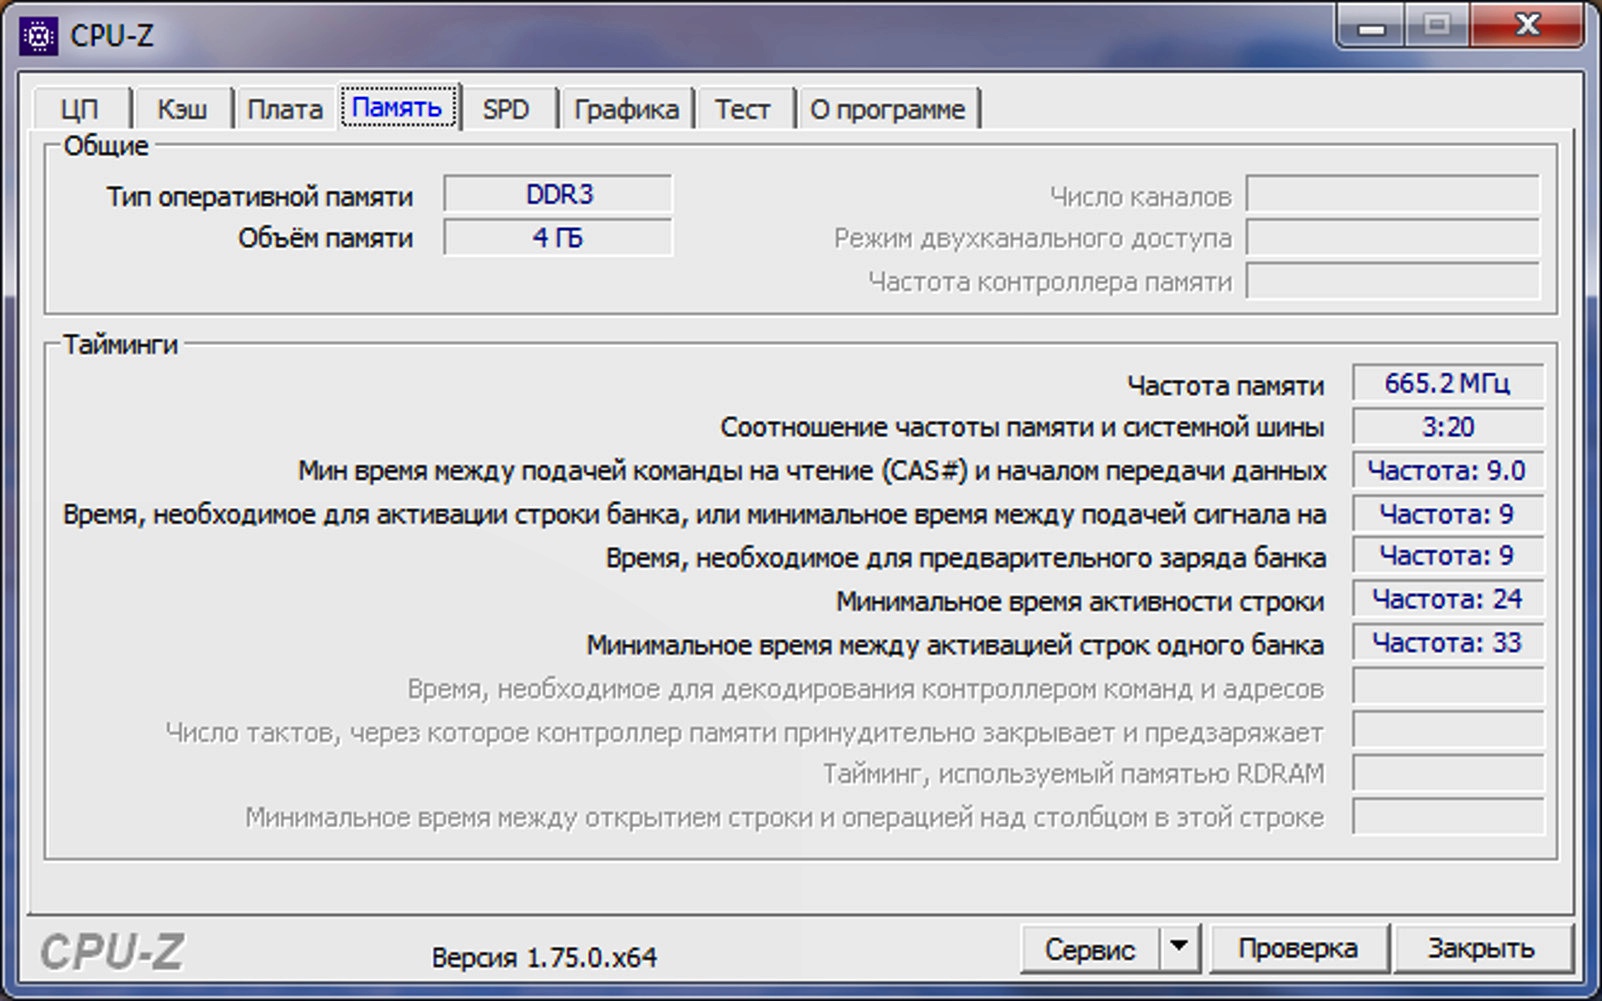
Task: Open the О программе tab
Action: 888,109
